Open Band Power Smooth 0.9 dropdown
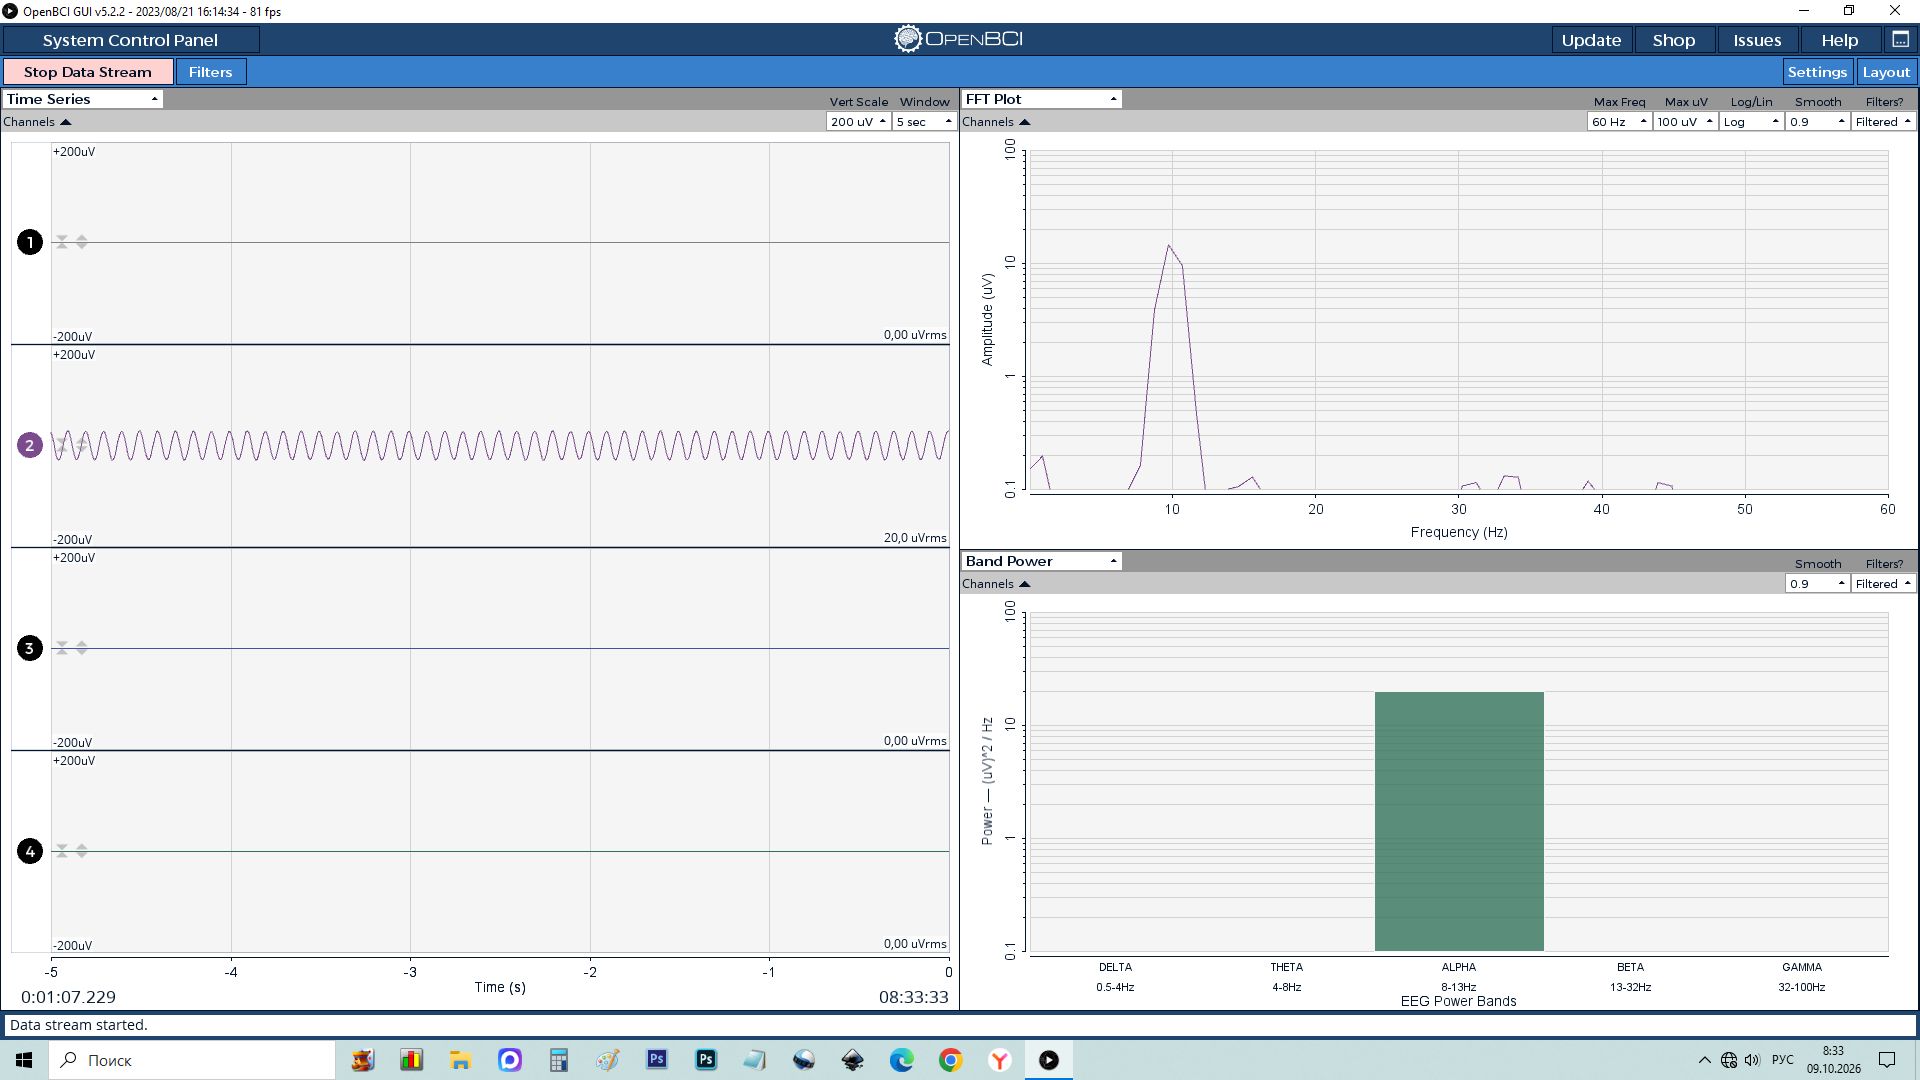Image resolution: width=1920 pixels, height=1080 pixels. click(x=1817, y=583)
